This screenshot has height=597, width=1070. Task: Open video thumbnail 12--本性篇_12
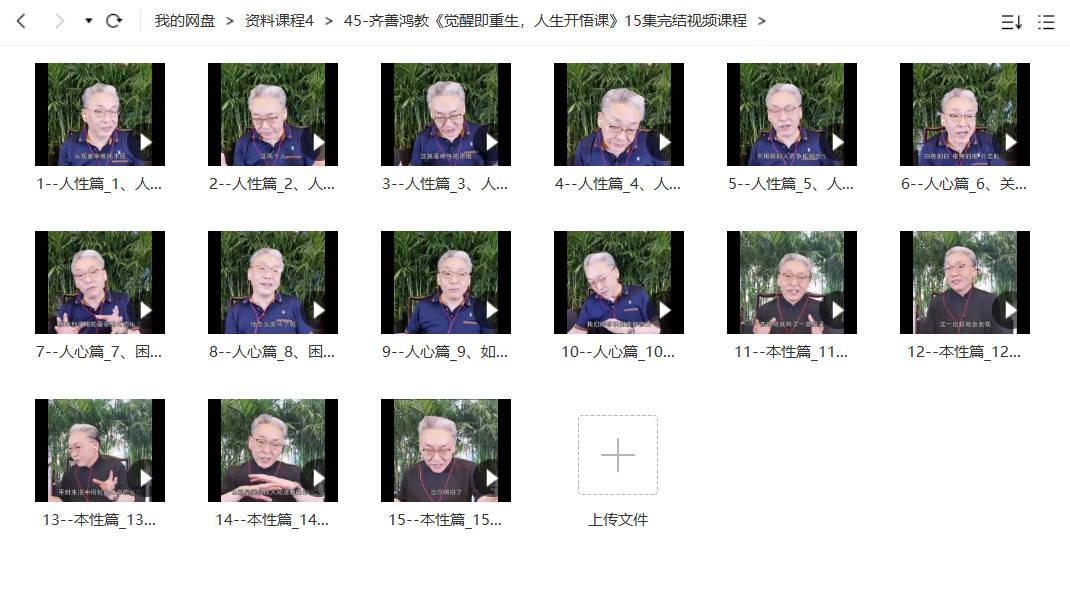(x=965, y=282)
